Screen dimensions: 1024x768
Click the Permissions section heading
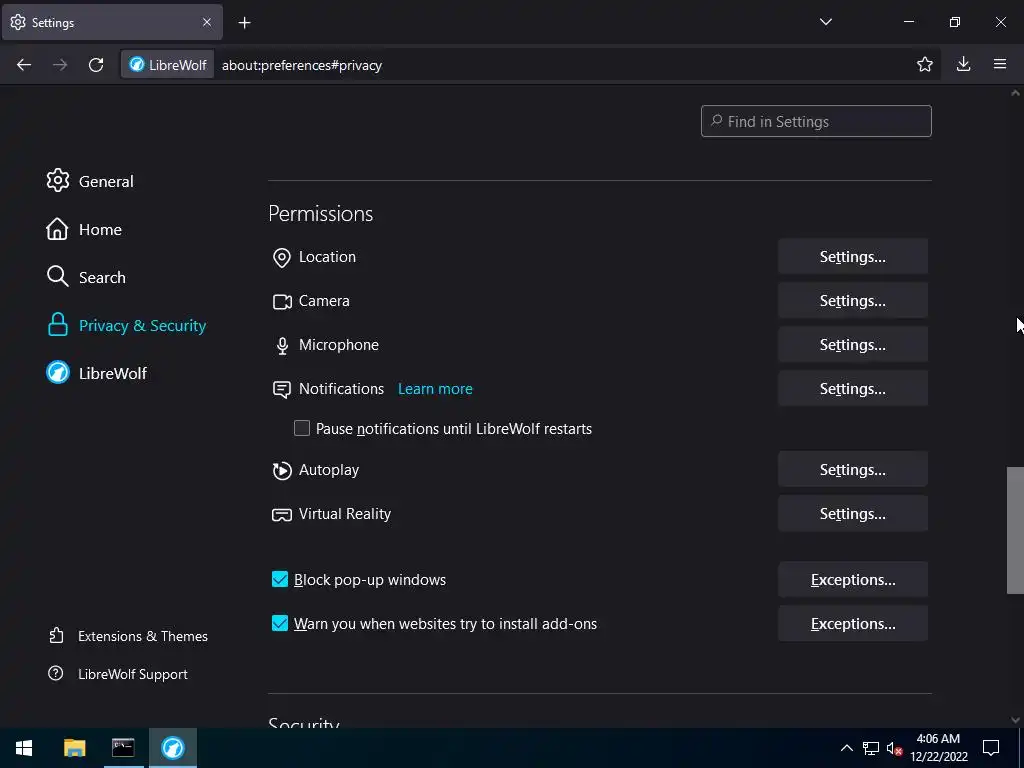tap(321, 214)
